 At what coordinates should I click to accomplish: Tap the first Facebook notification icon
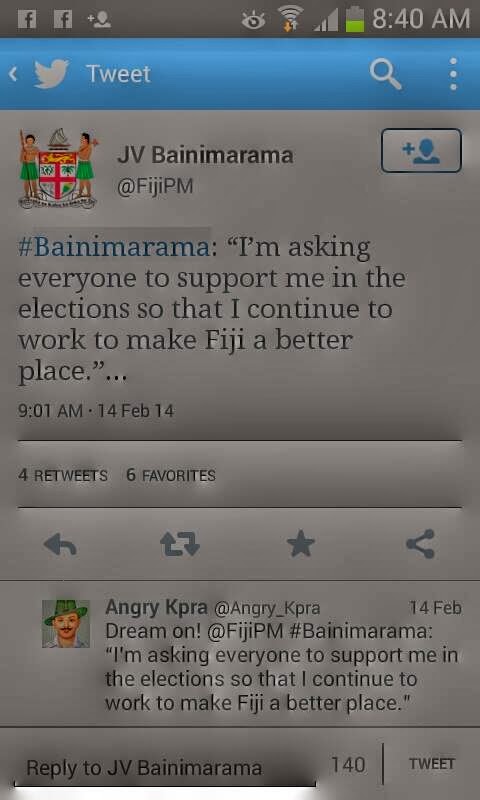click(27, 20)
